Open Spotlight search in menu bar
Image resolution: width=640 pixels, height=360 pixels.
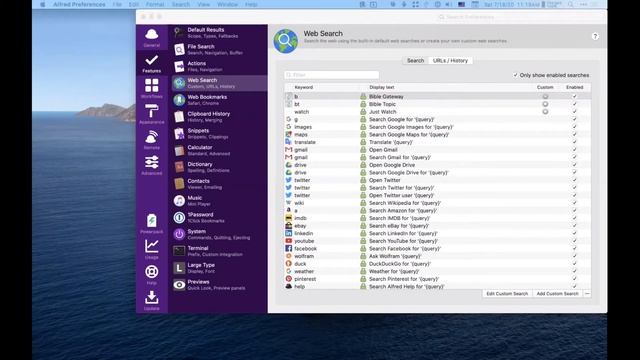(x=571, y=4)
